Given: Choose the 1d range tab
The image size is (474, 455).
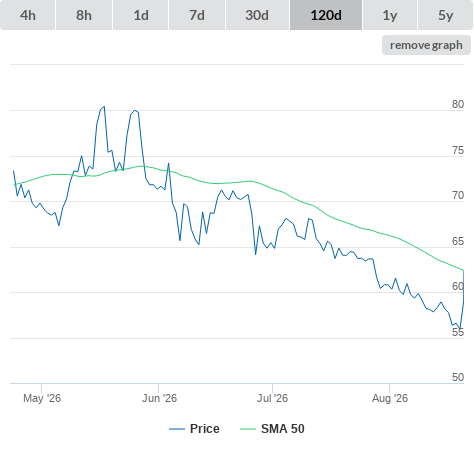Looking at the screenshot, I should tap(141, 15).
